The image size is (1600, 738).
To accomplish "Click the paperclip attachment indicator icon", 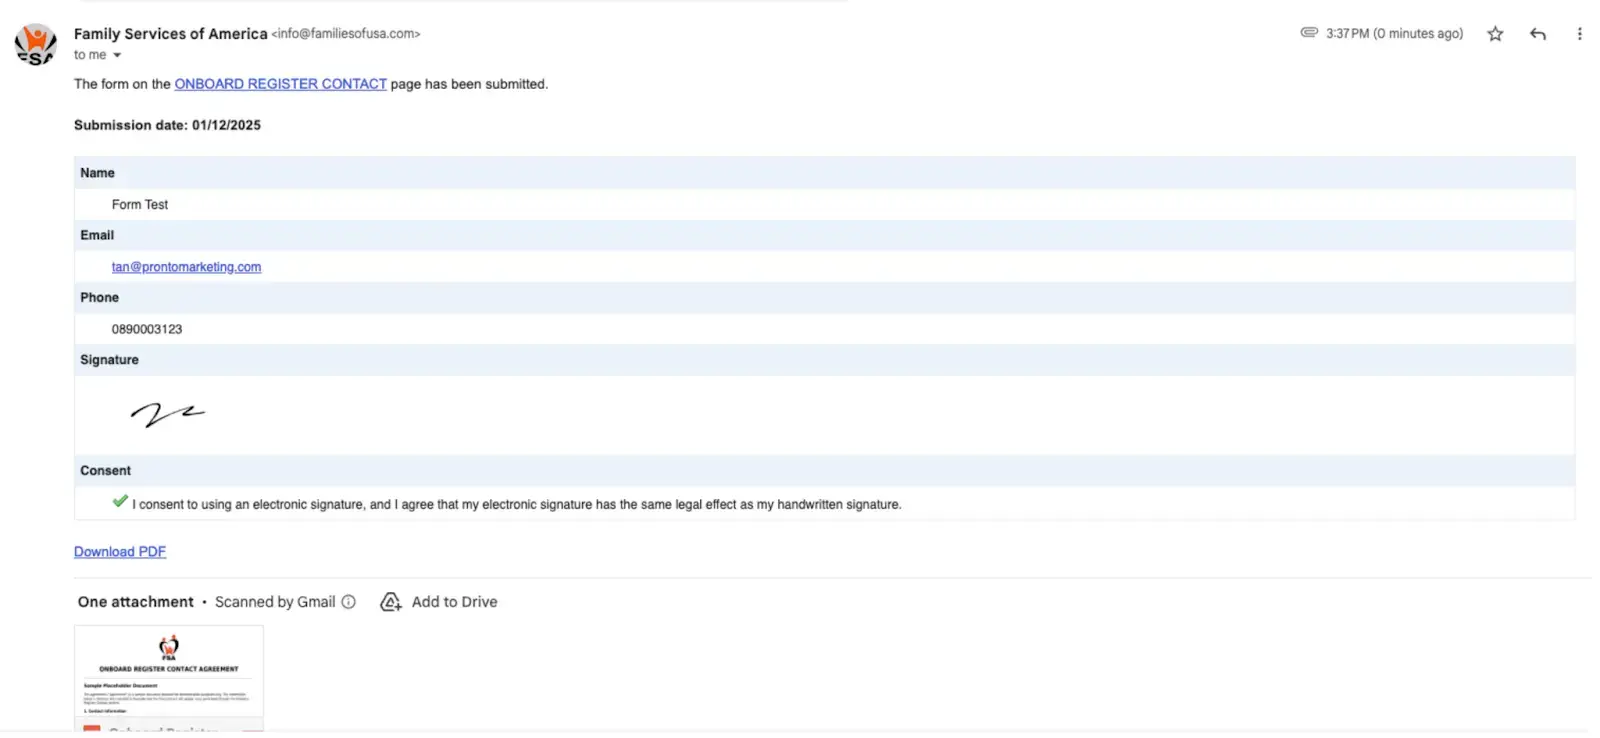I will click(x=1309, y=33).
